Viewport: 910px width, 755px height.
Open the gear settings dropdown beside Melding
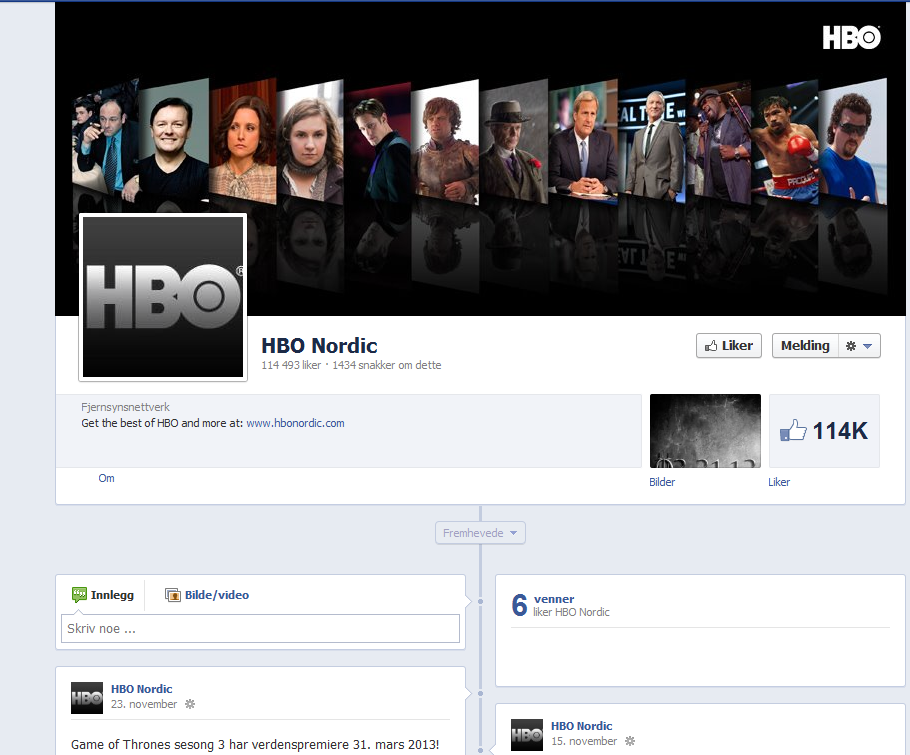(859, 346)
